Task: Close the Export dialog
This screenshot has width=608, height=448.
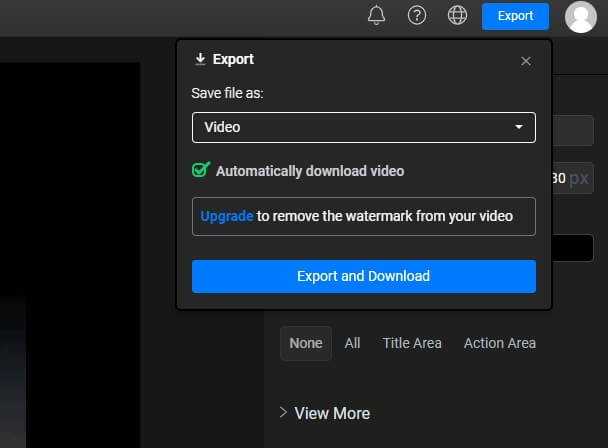Action: click(x=526, y=61)
